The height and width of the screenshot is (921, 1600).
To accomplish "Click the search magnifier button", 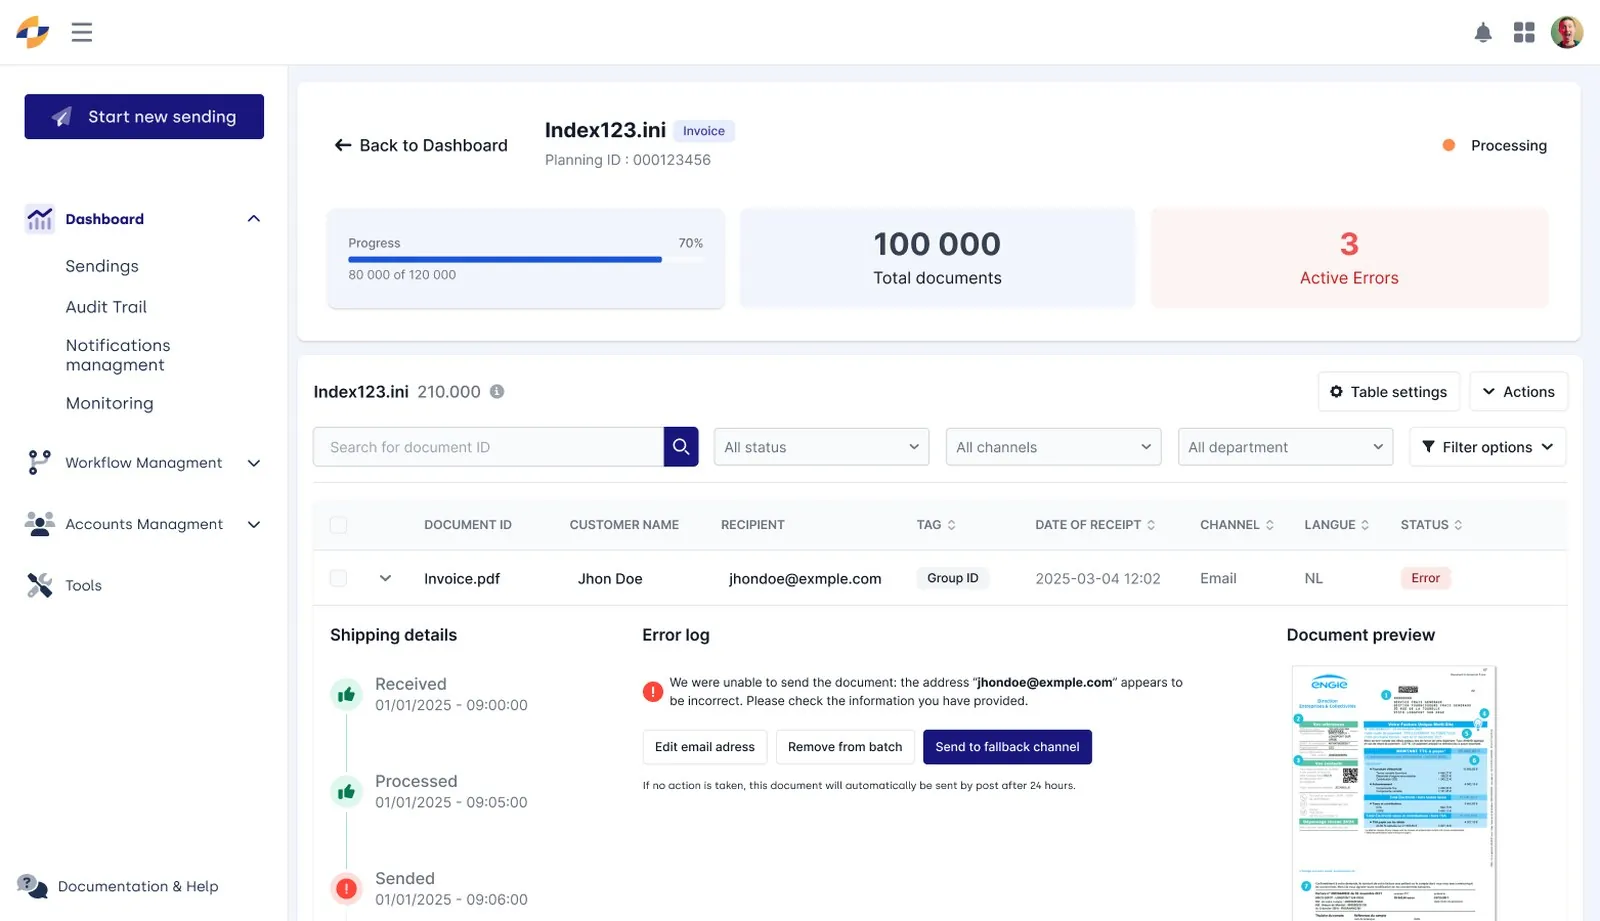I will (x=681, y=447).
